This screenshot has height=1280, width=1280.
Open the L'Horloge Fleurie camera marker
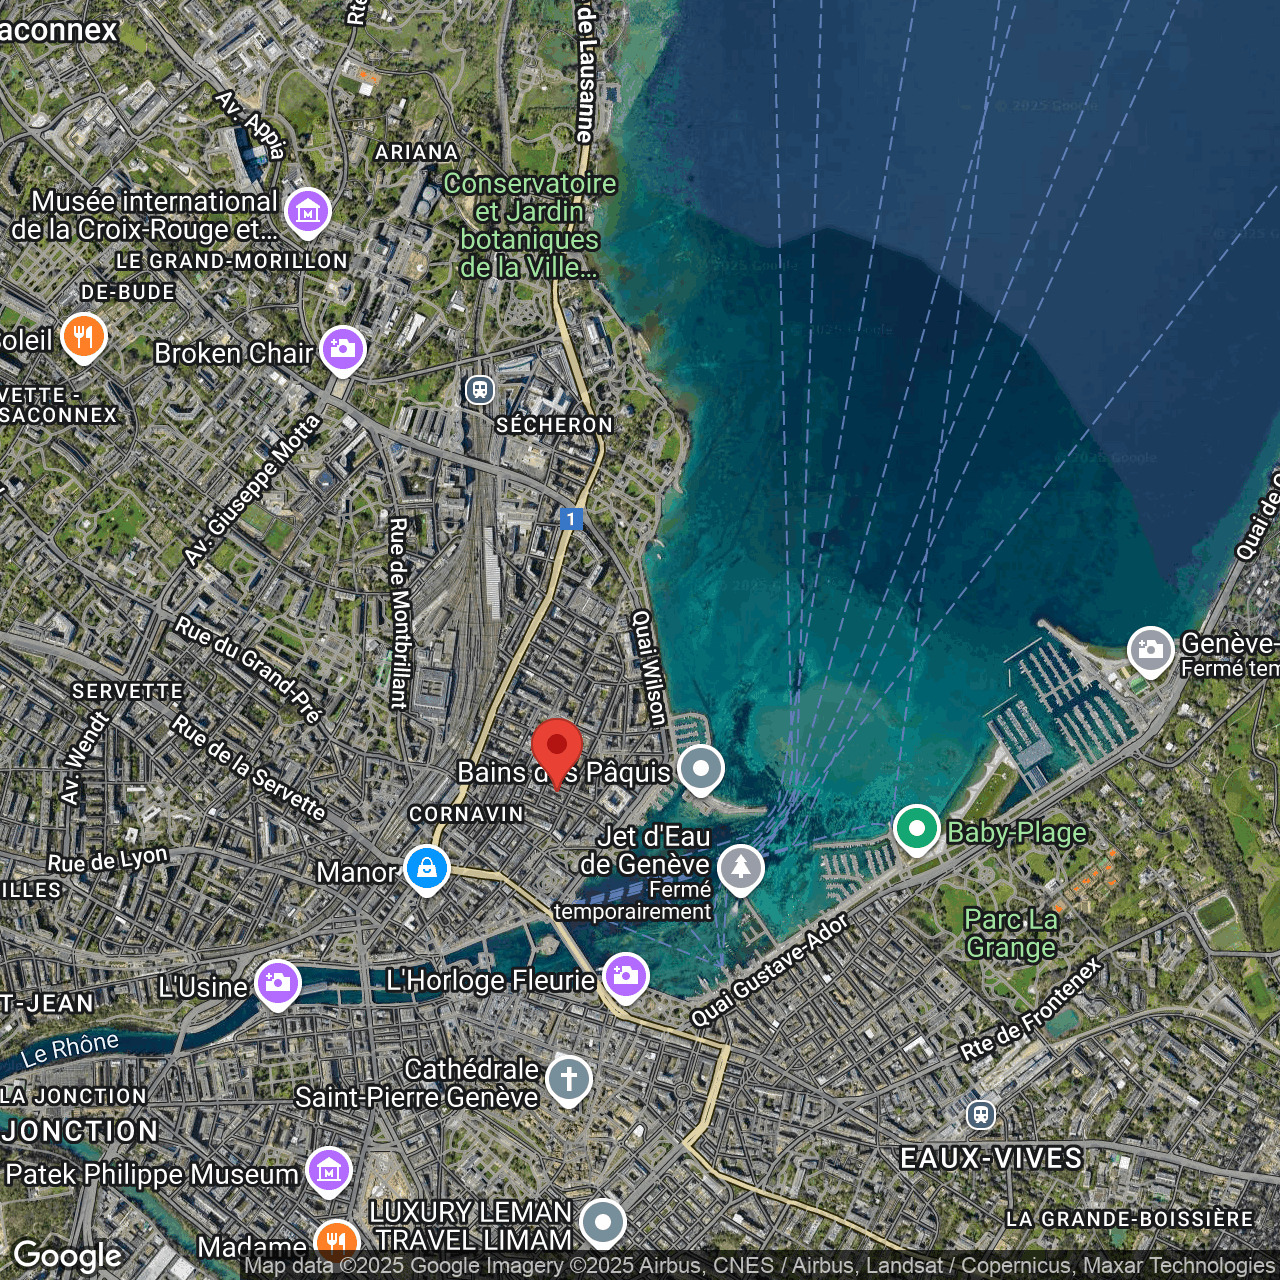(x=625, y=977)
